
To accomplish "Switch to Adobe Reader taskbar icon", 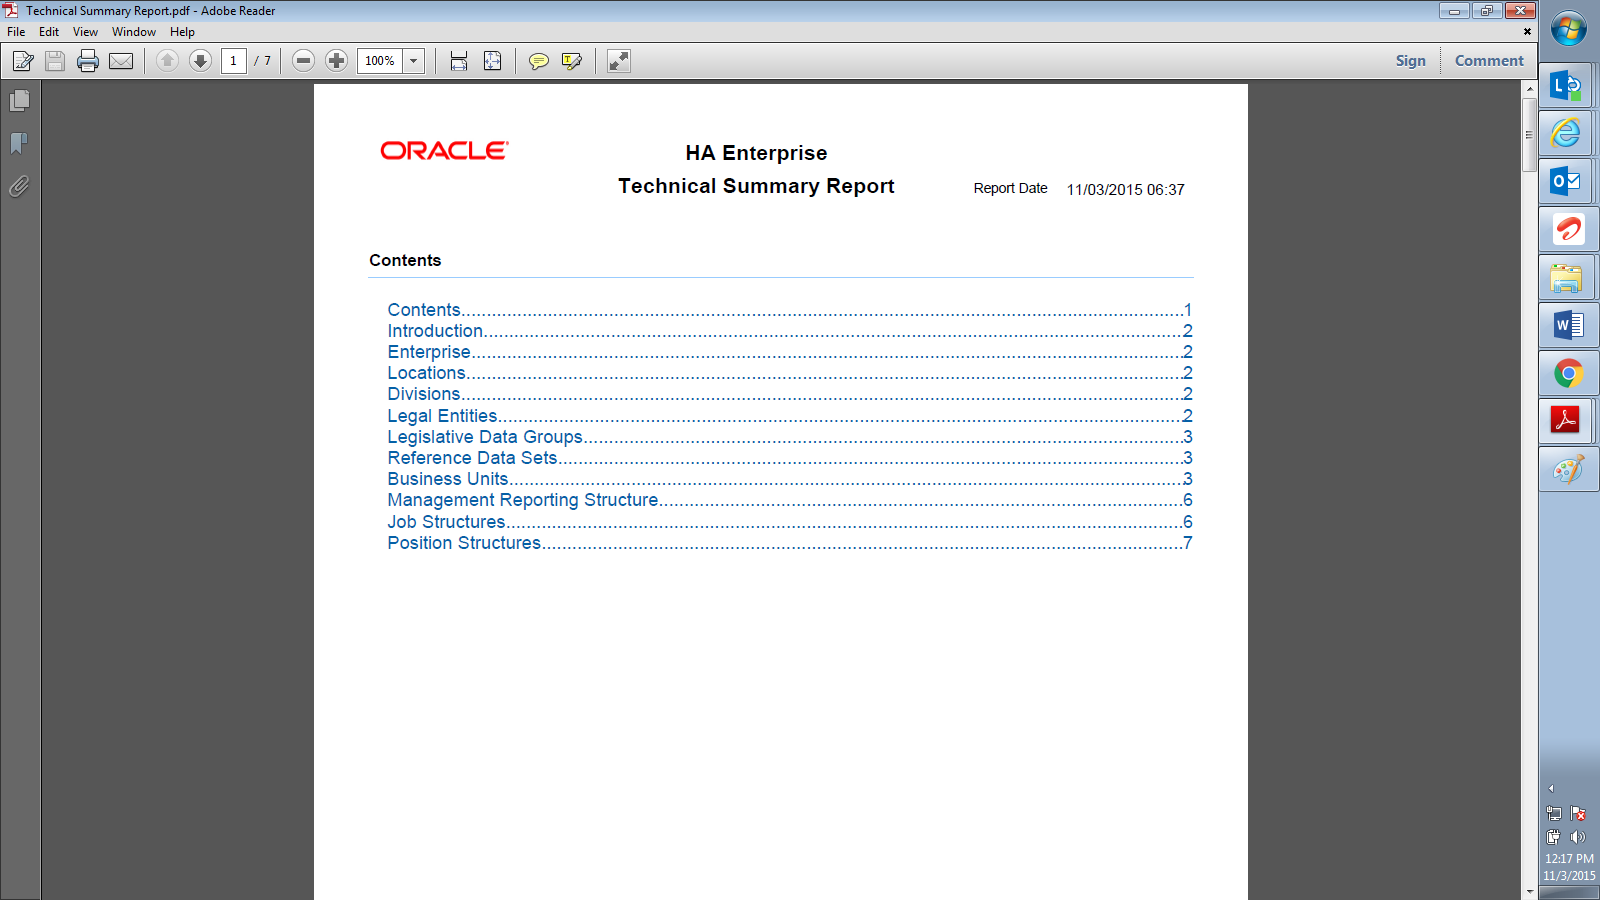I will [x=1567, y=421].
